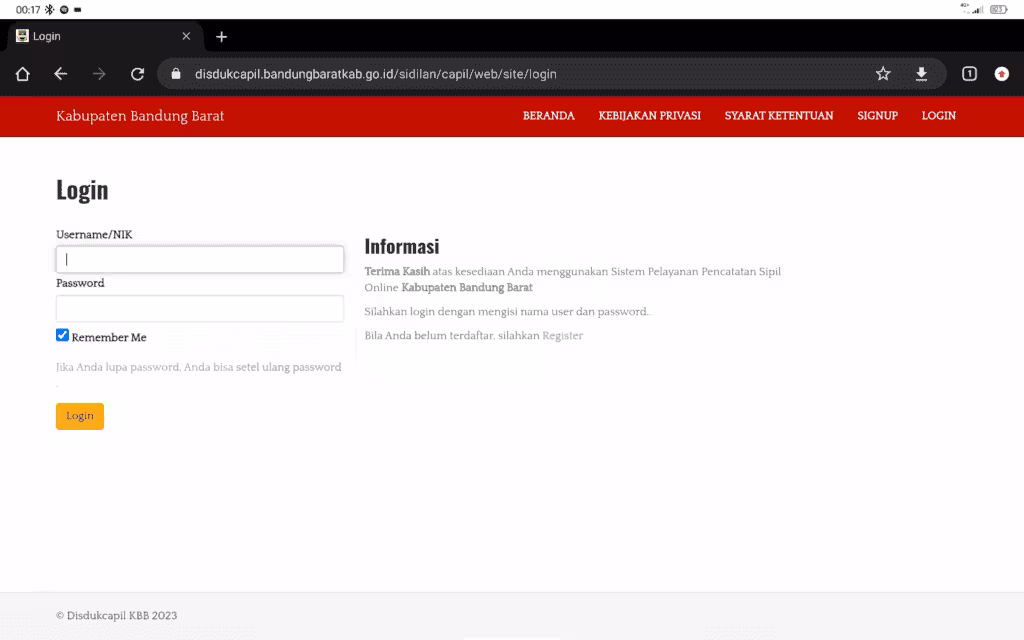
Task: Click the forward arrow in the toolbar
Action: 99,74
